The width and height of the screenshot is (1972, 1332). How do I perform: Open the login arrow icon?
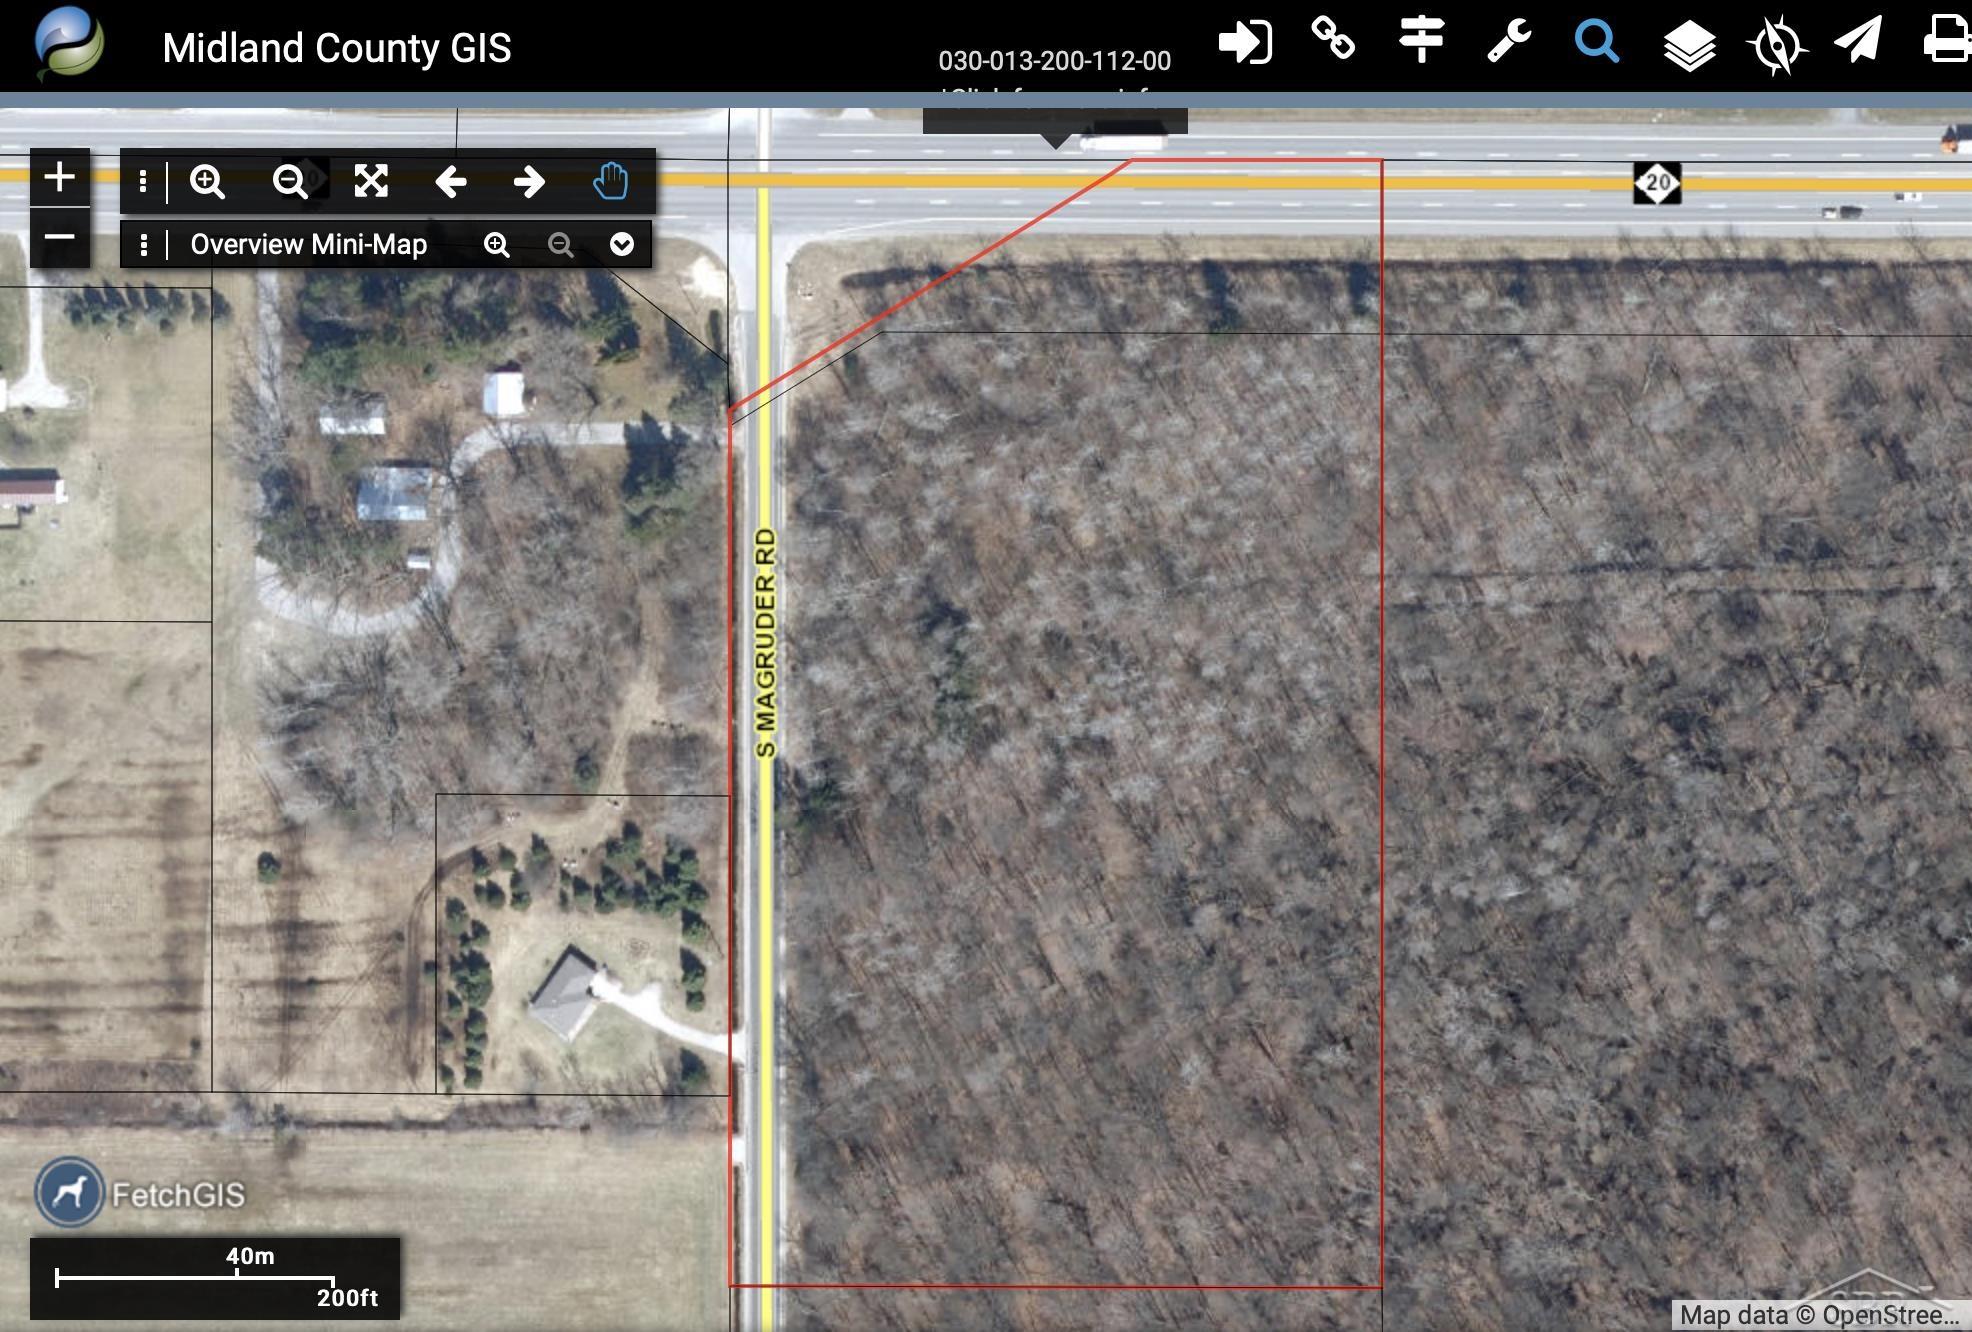[x=1245, y=43]
